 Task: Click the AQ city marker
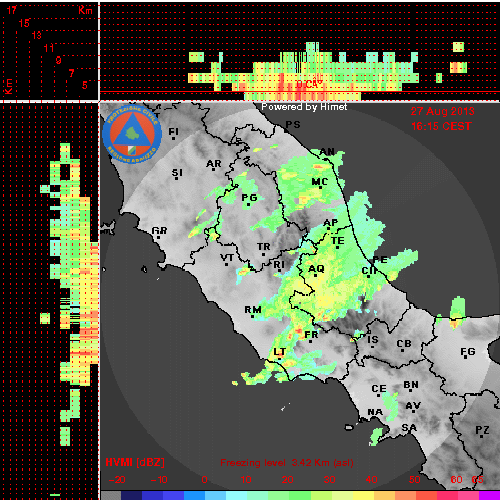click(x=316, y=275)
